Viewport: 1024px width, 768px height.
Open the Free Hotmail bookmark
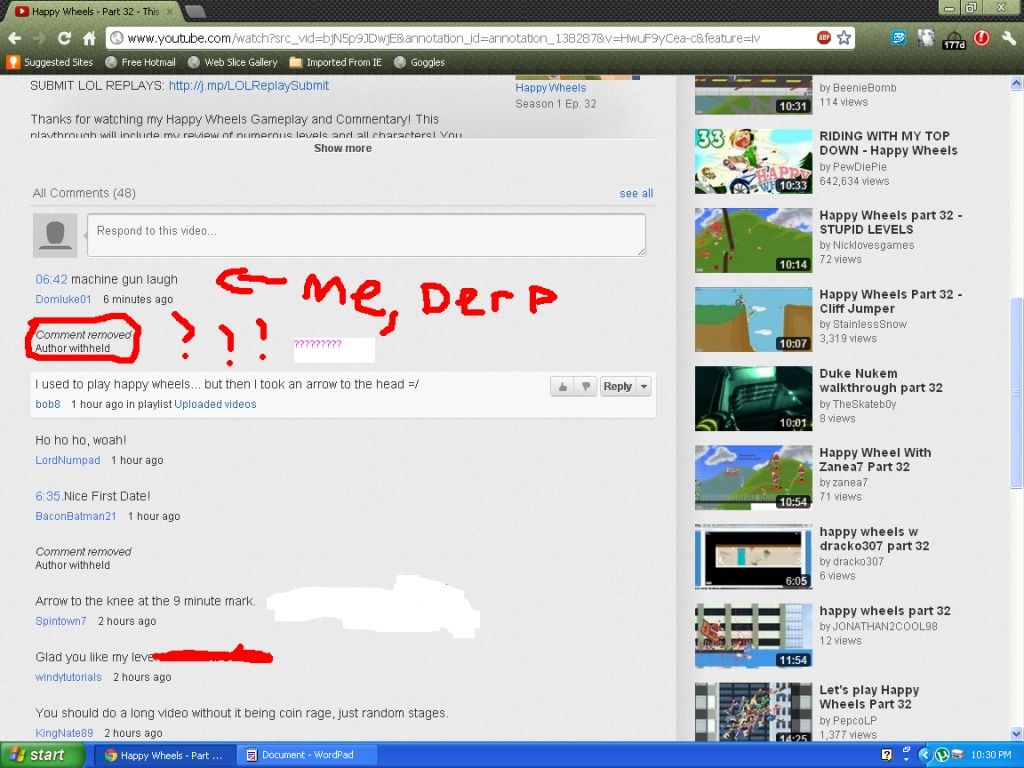(x=140, y=62)
